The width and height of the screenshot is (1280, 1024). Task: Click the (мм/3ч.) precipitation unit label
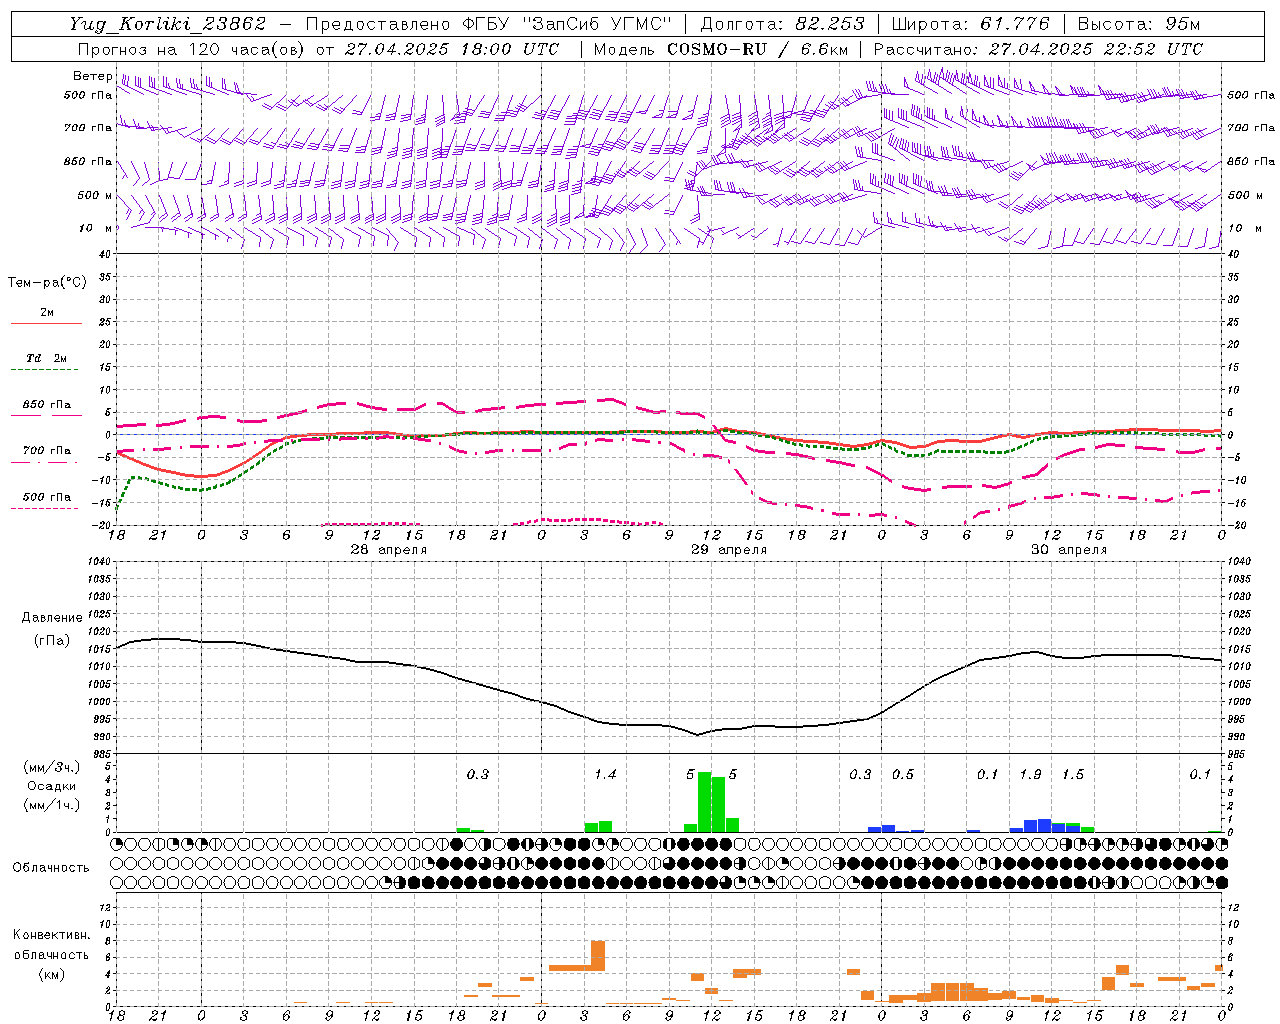[52, 767]
